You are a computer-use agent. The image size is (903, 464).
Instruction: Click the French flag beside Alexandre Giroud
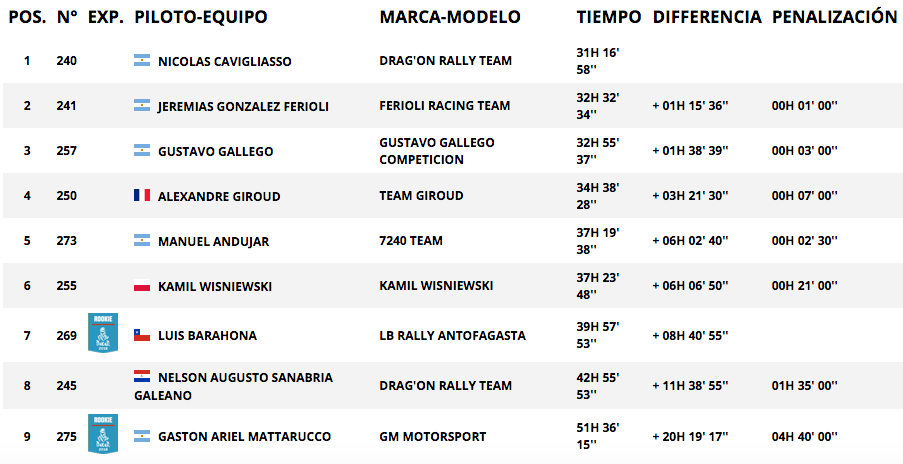click(142, 195)
